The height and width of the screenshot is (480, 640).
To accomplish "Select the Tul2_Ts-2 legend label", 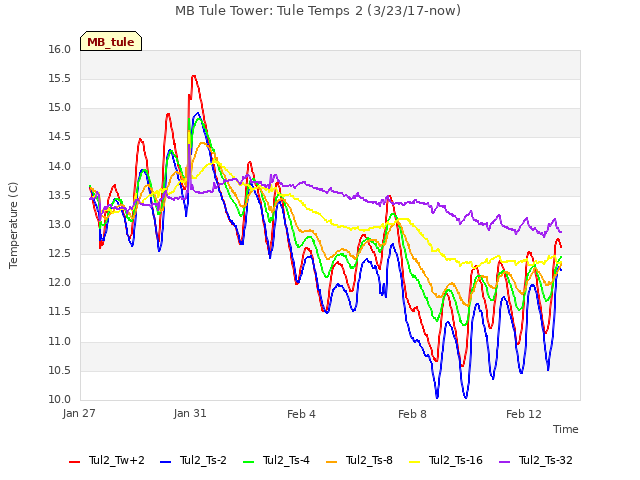I will [x=203, y=460].
